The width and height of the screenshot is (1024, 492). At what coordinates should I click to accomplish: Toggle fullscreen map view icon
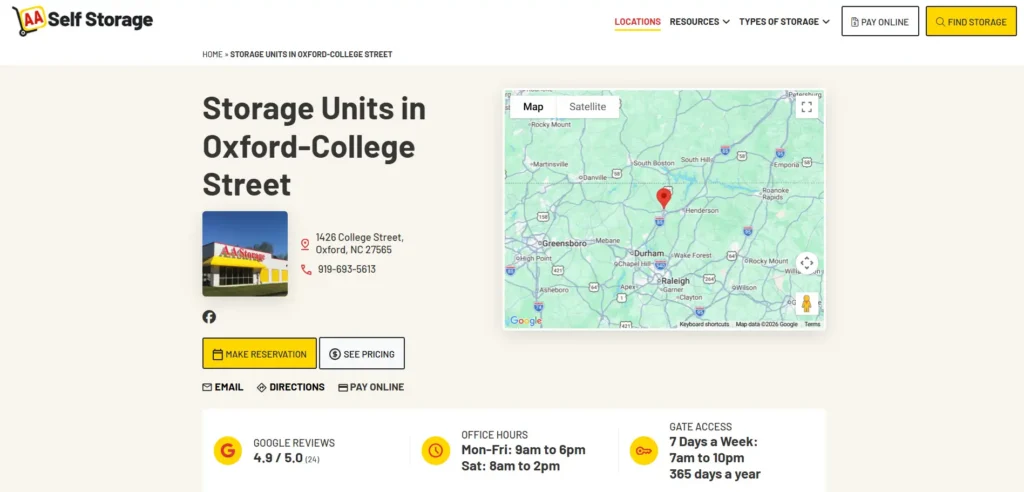point(807,107)
